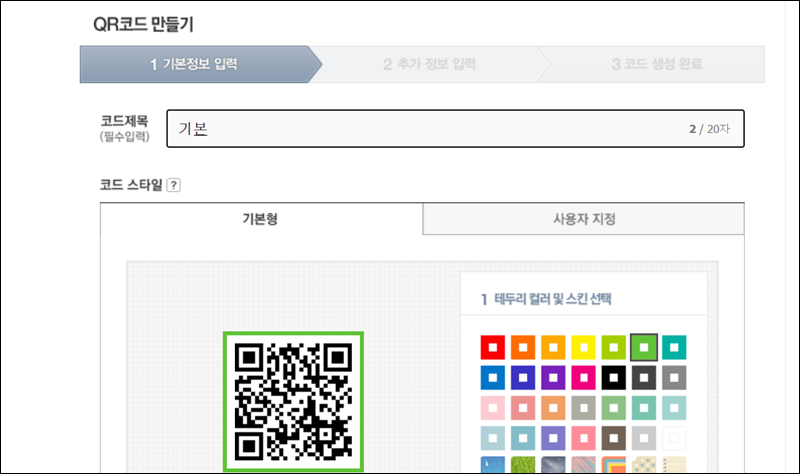Screen dimensions: 800x474
Task: Select the pale baby-pink border swatch
Action: [x=493, y=408]
